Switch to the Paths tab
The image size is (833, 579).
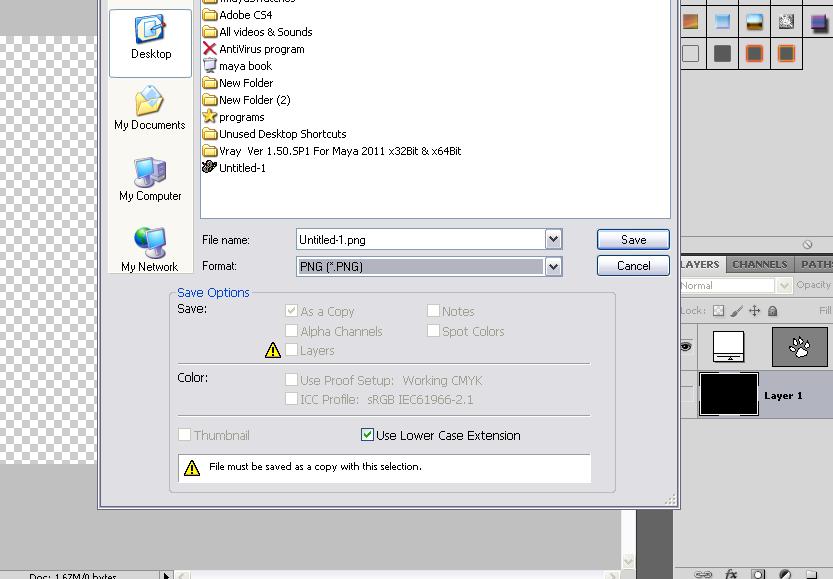(816, 264)
